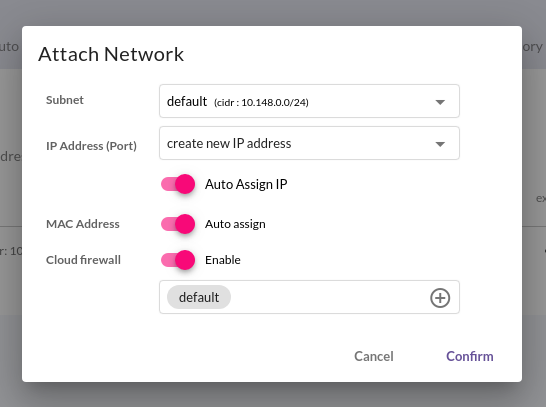Click the Attach Network dialog title
This screenshot has width=546, height=407.
tap(111, 54)
